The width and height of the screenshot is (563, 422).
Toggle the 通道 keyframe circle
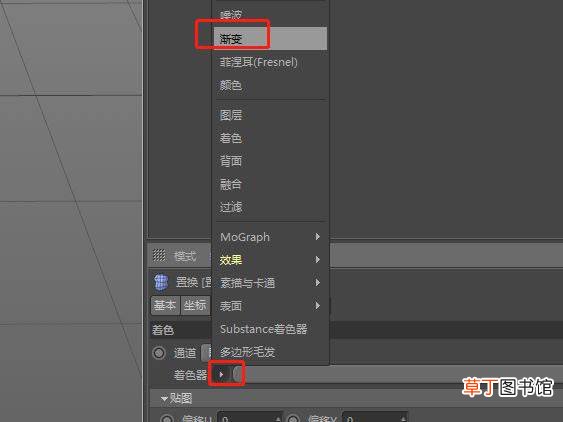pyautogui.click(x=159, y=353)
